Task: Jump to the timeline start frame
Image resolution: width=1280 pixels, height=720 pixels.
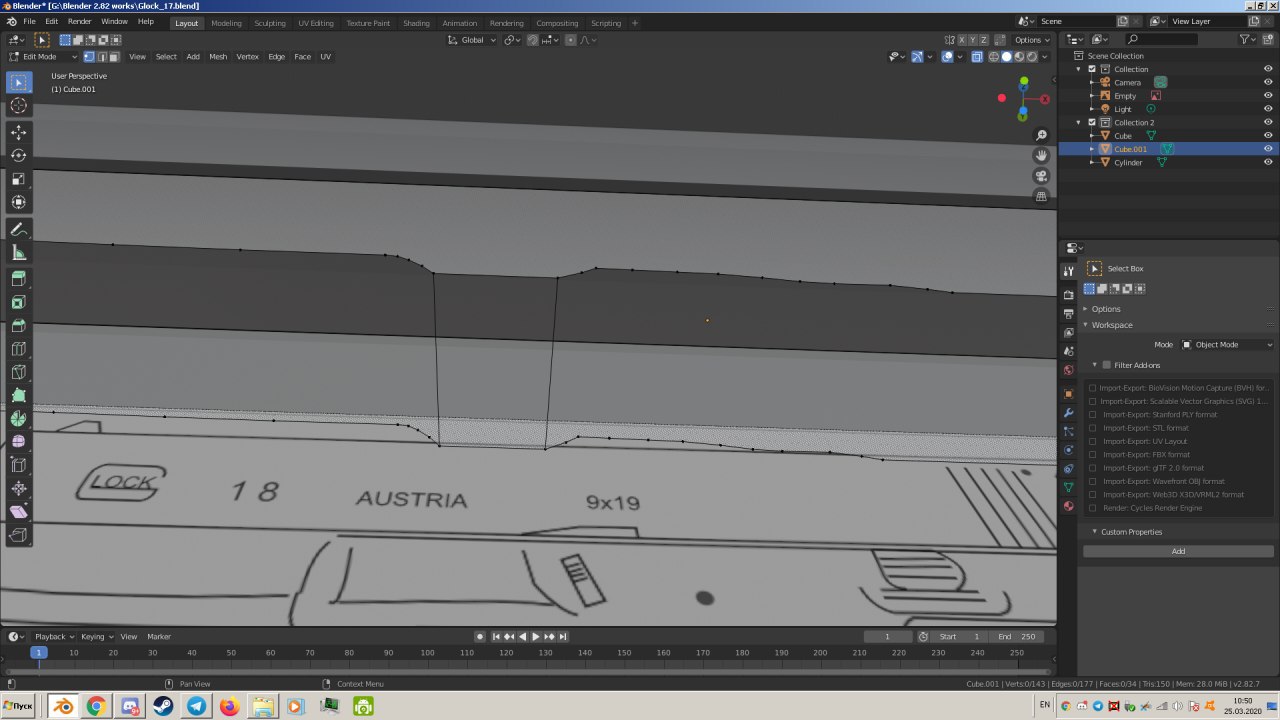Action: coord(496,637)
